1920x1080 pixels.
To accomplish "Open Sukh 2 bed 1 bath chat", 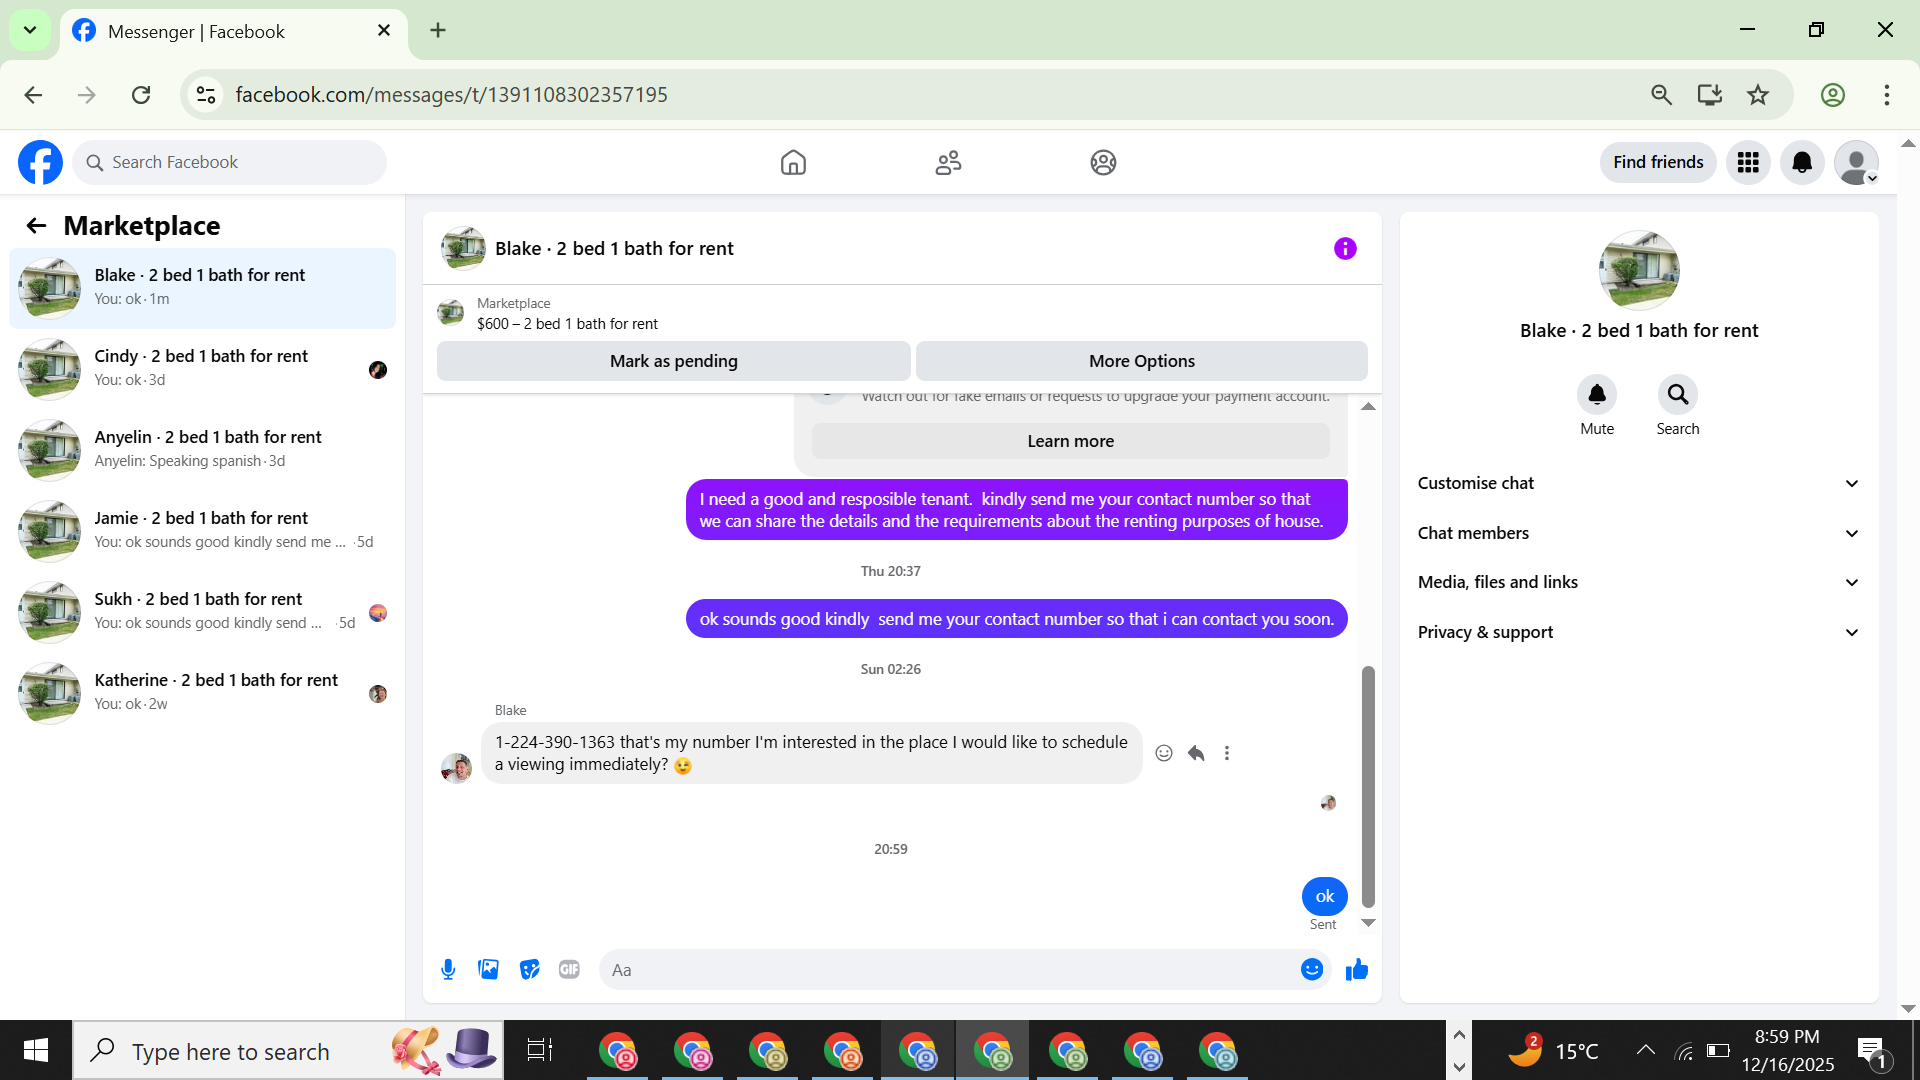I will (203, 611).
